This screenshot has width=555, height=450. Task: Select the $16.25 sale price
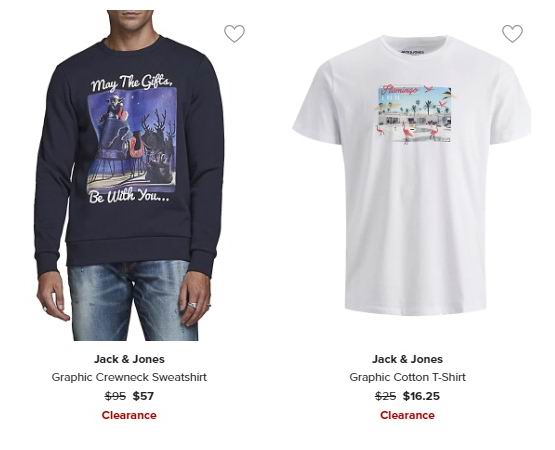tap(421, 396)
